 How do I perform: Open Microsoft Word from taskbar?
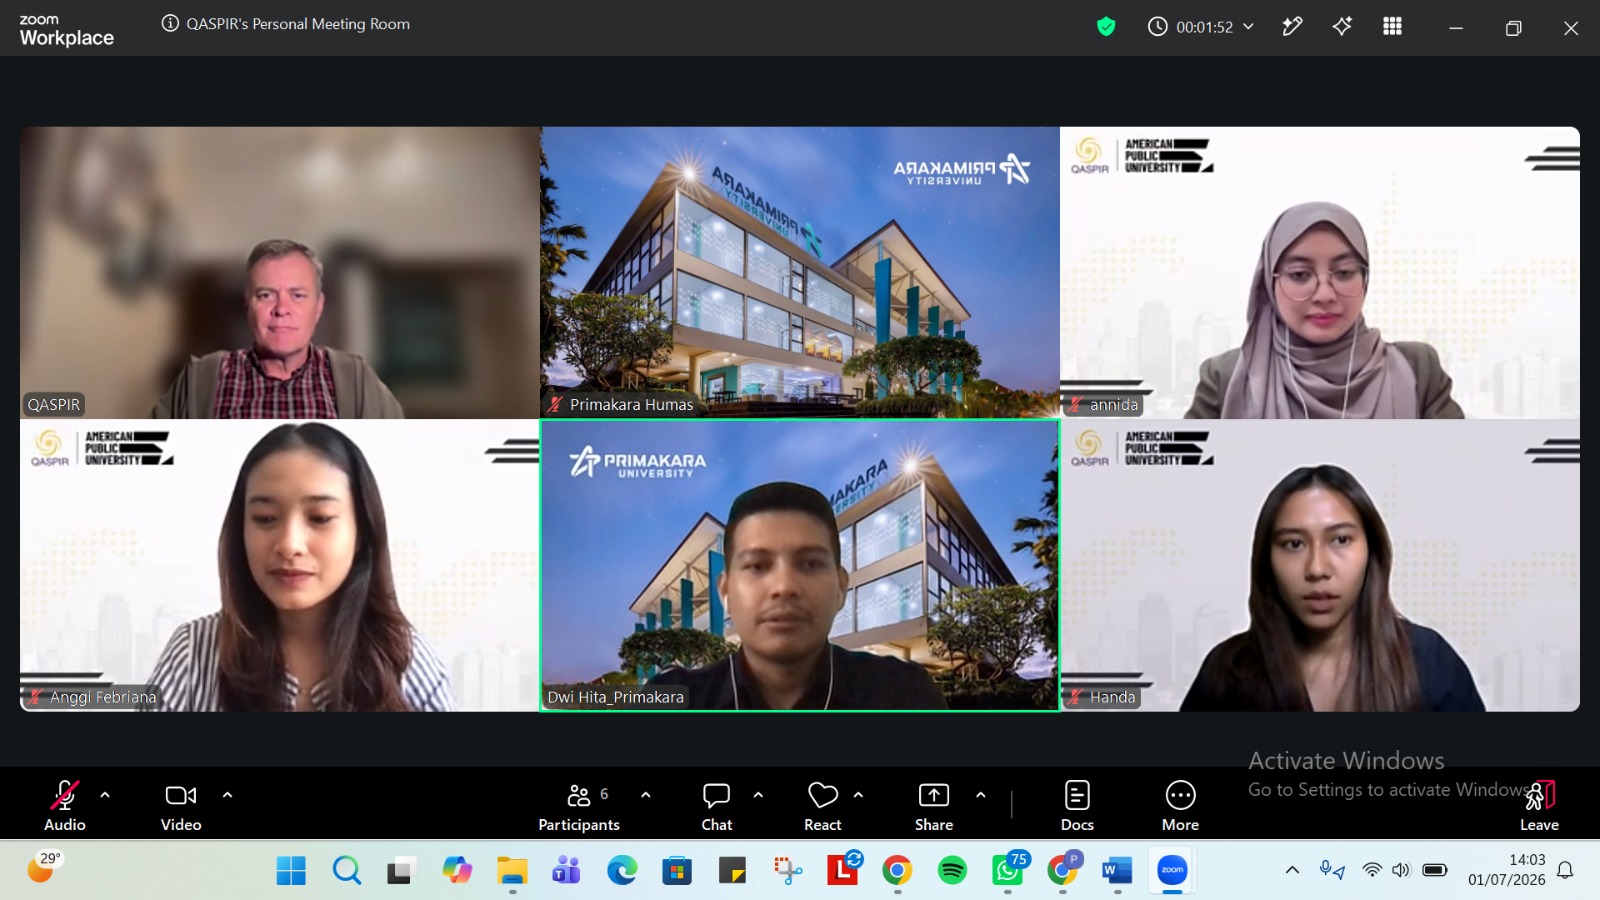(x=1117, y=871)
